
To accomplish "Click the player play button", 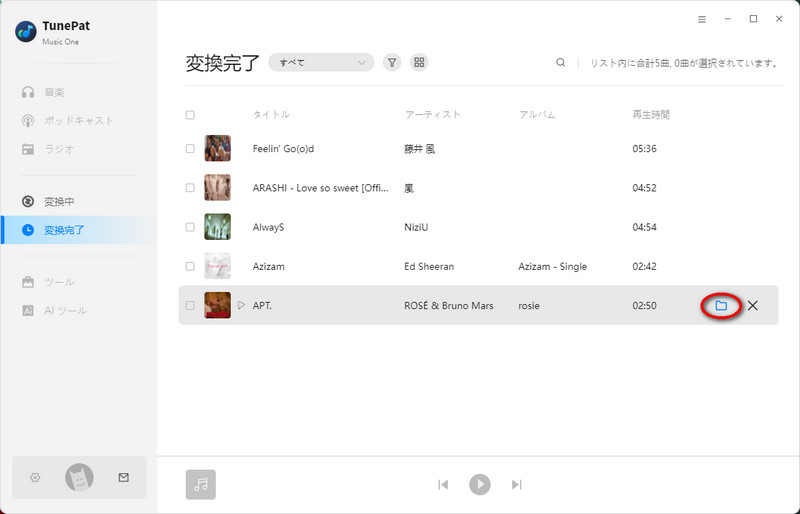I will (x=480, y=484).
